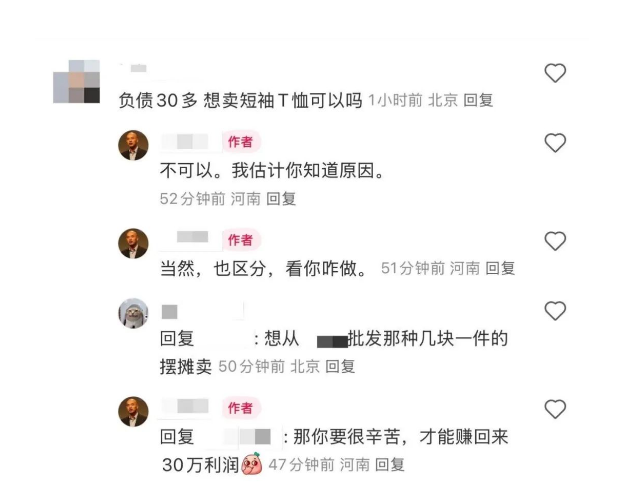Tap 回复 after 50分钟前 北京
The image size is (637, 490).
pyautogui.click(x=340, y=366)
